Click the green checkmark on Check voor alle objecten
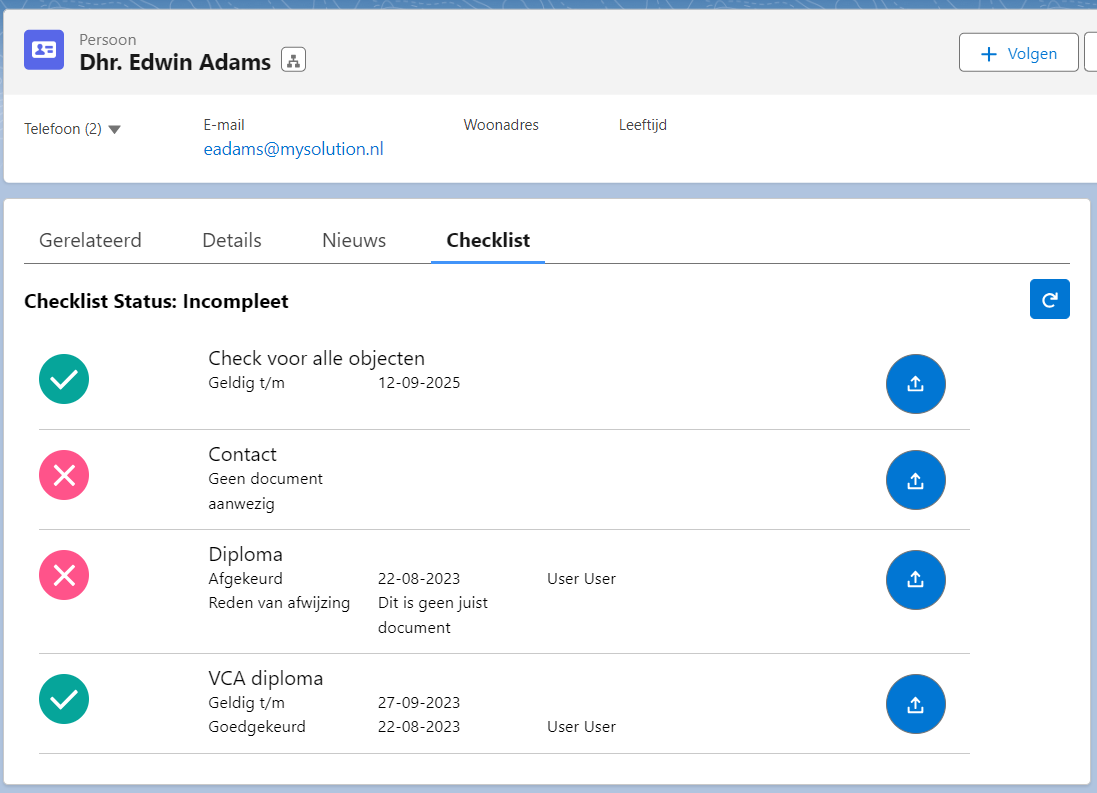 (x=63, y=379)
